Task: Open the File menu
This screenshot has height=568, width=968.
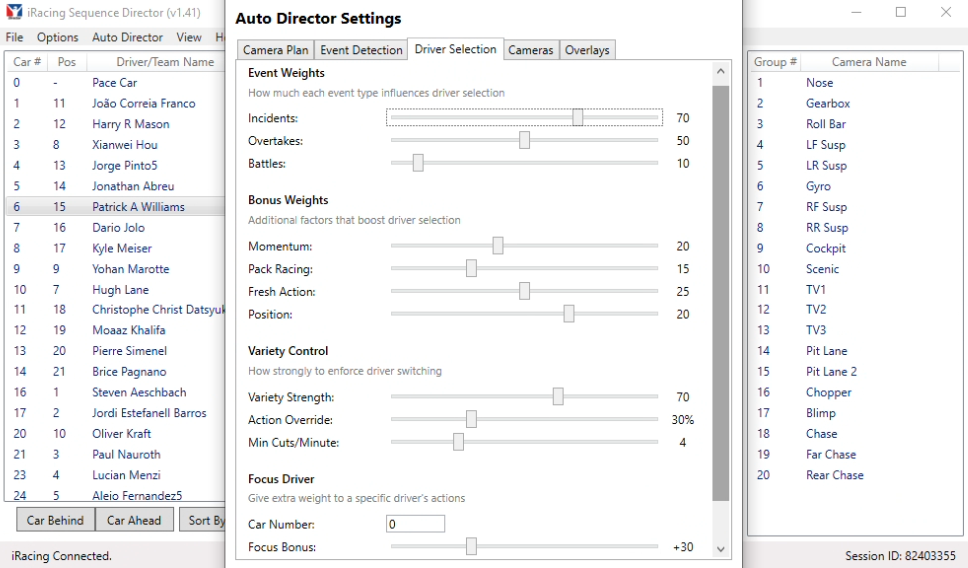Action: click(14, 37)
